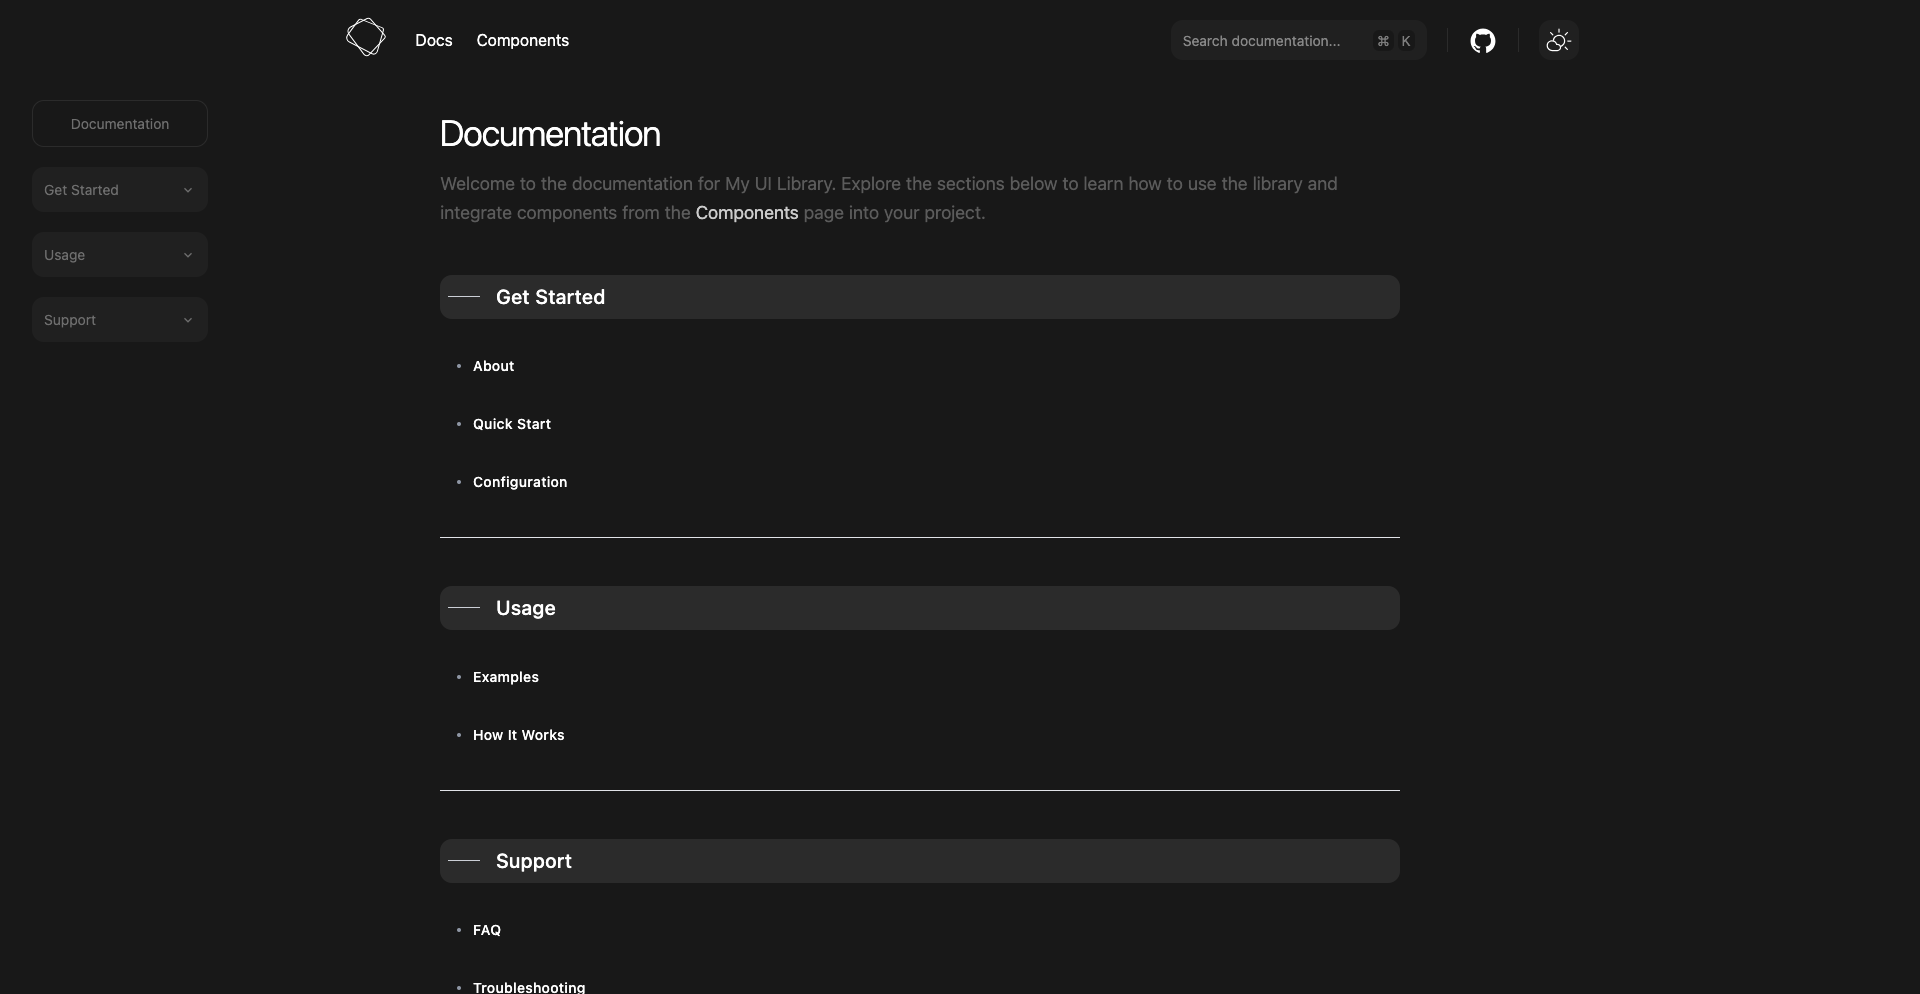This screenshot has height=994, width=1920.
Task: Open the Docs nav item
Action: tap(434, 41)
